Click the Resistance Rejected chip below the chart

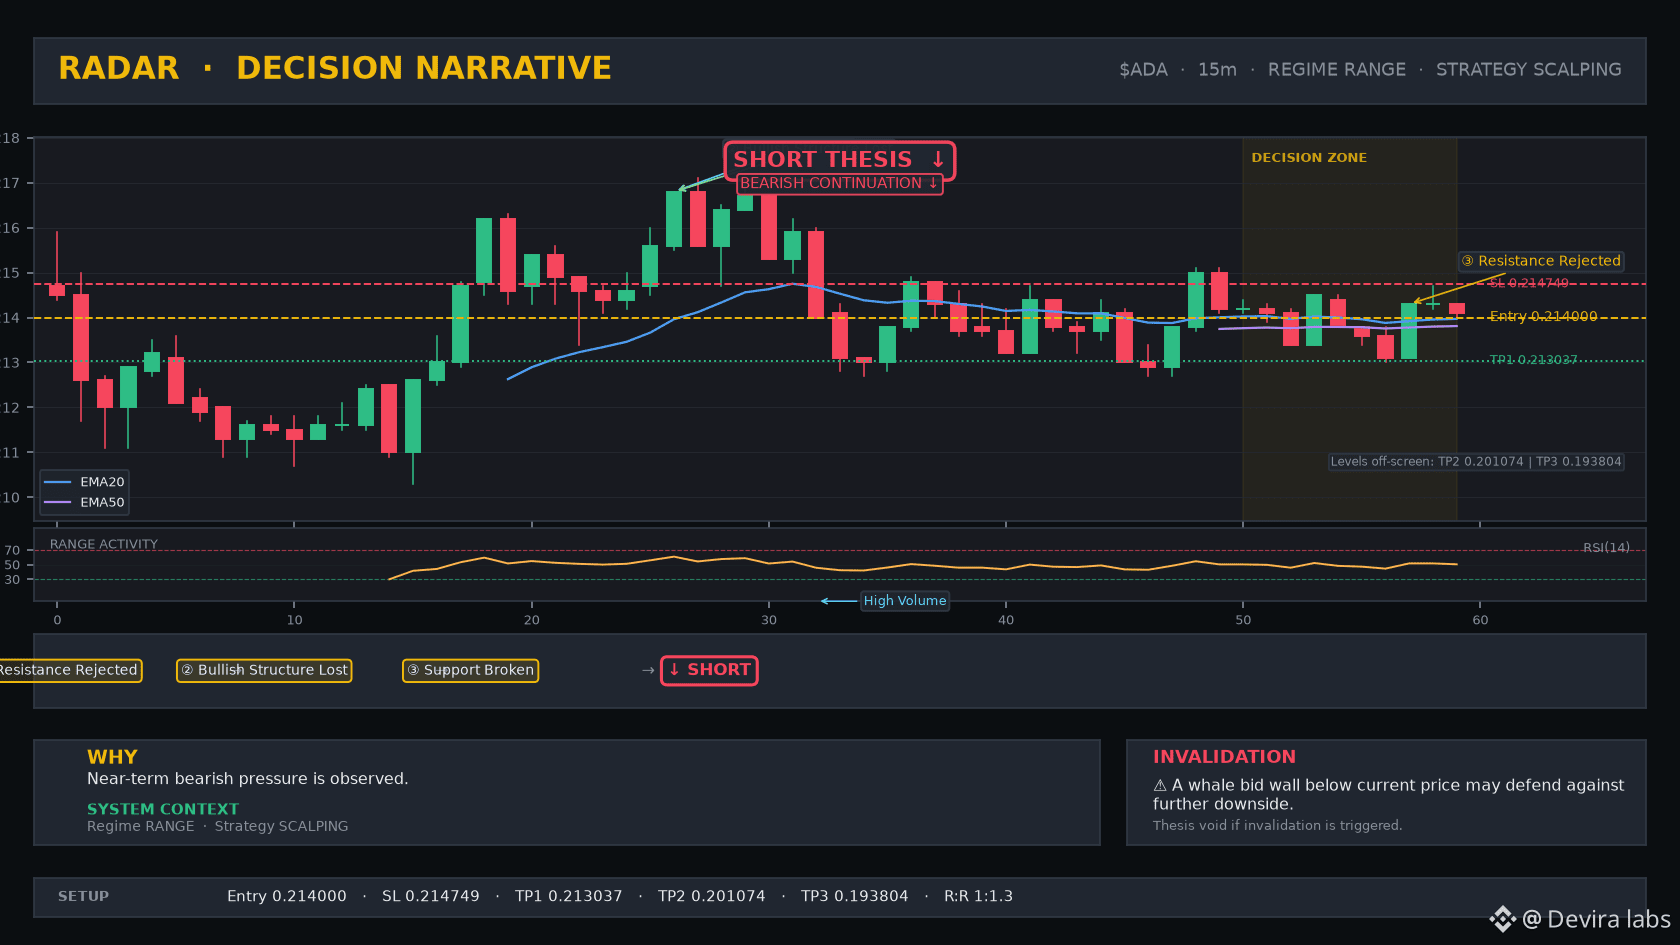coord(69,670)
